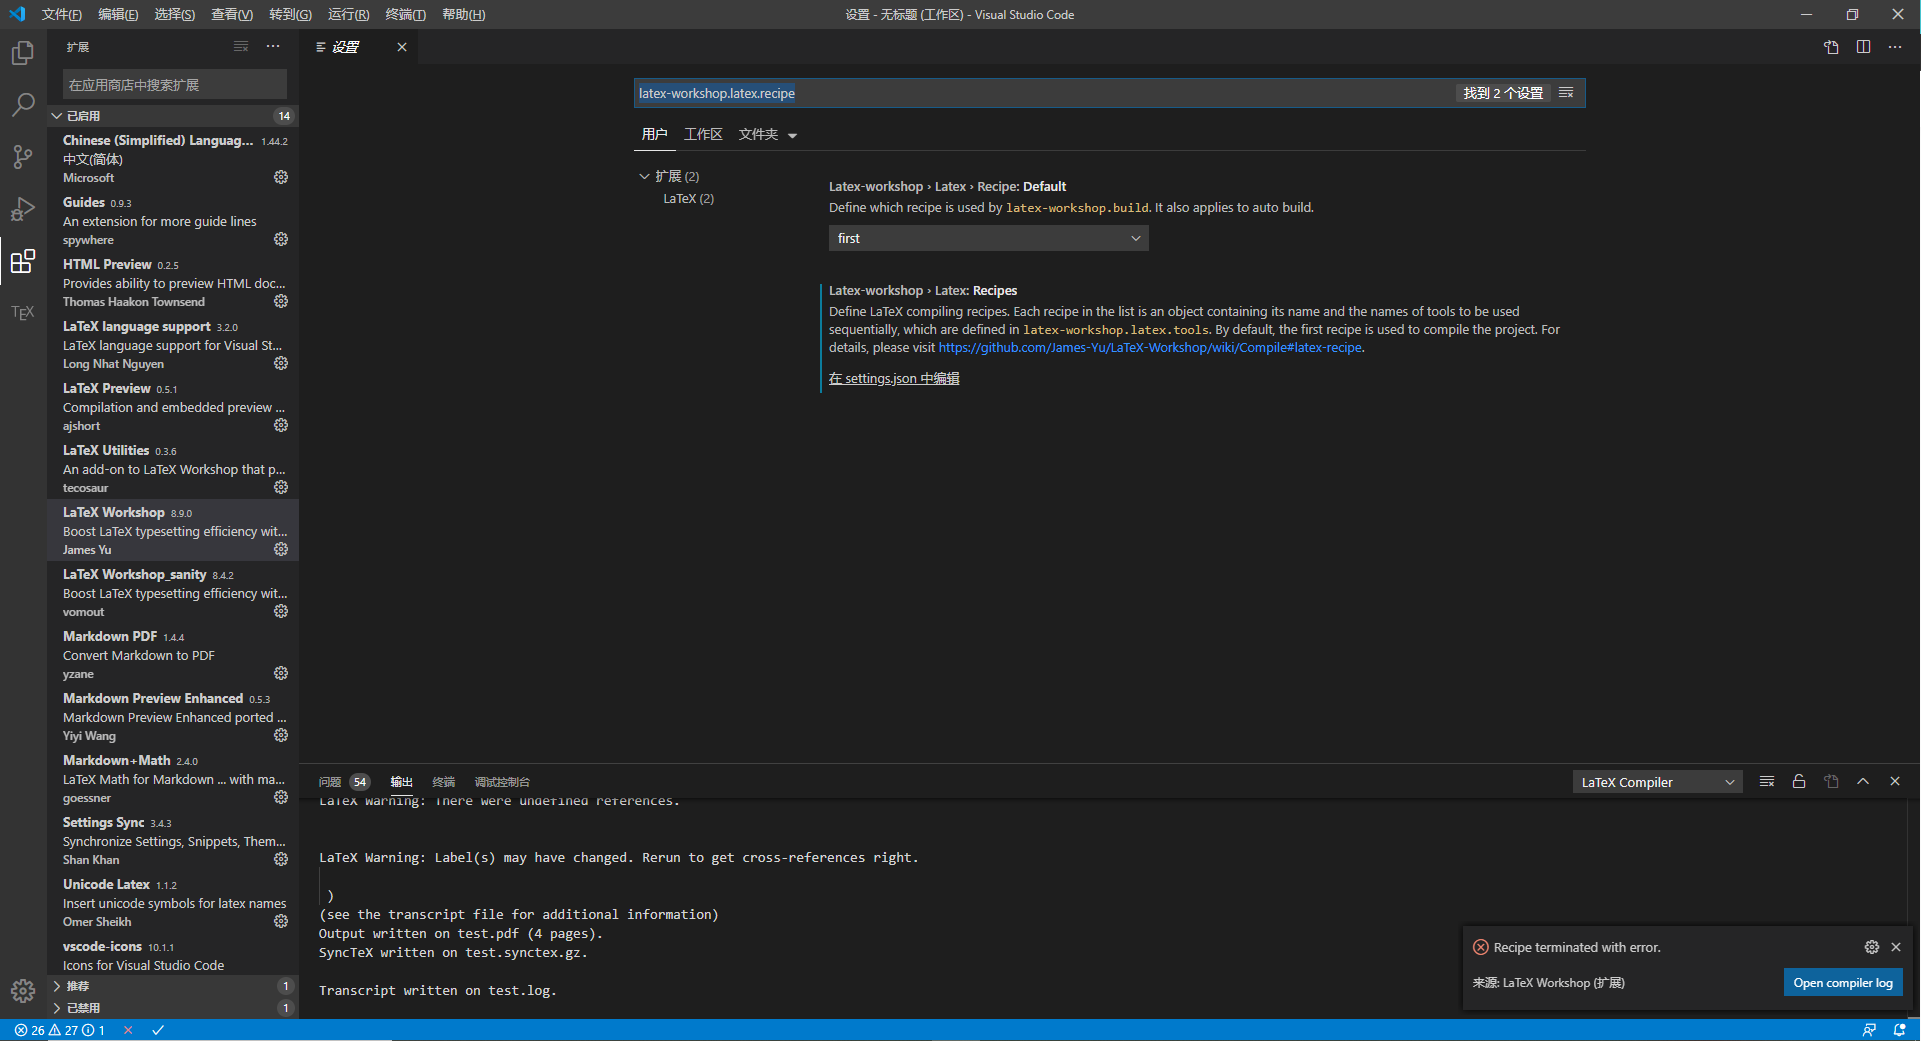1921x1041 pixels.
Task: Select Markdown Preview Enhanced extension entry
Action: 173,716
